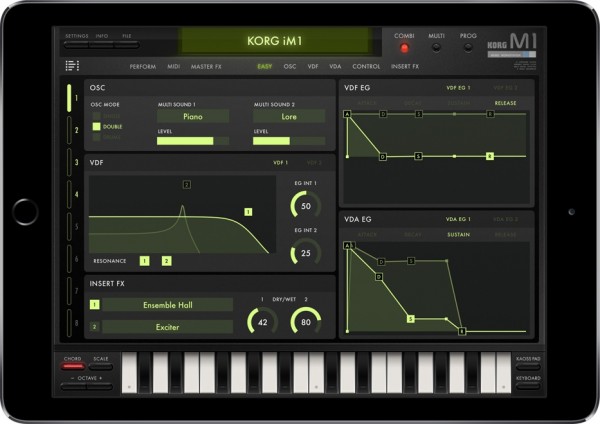Screen dimensions: 600x424
Task: Click the EG INT 1 knob
Action: [x=305, y=205]
